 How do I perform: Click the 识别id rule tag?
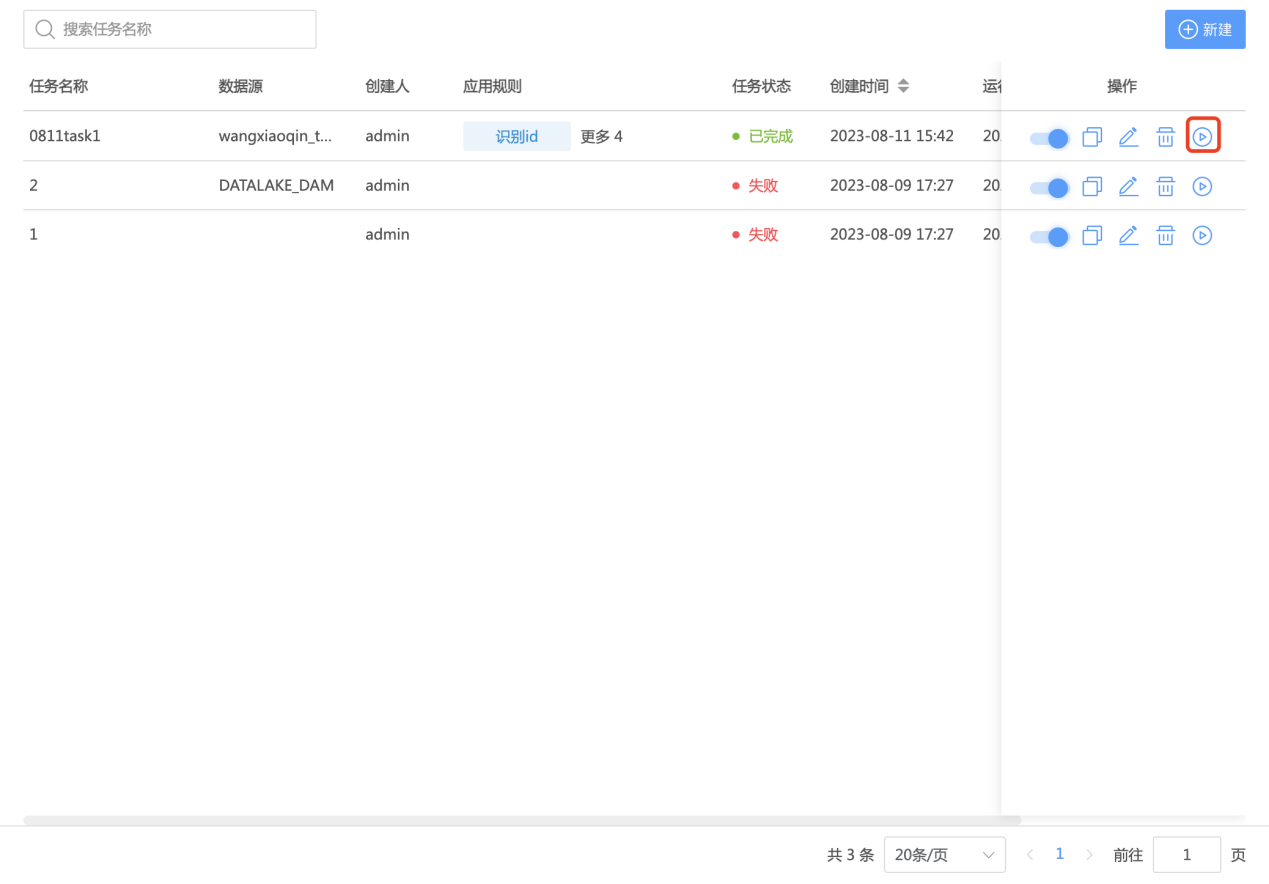tap(517, 136)
